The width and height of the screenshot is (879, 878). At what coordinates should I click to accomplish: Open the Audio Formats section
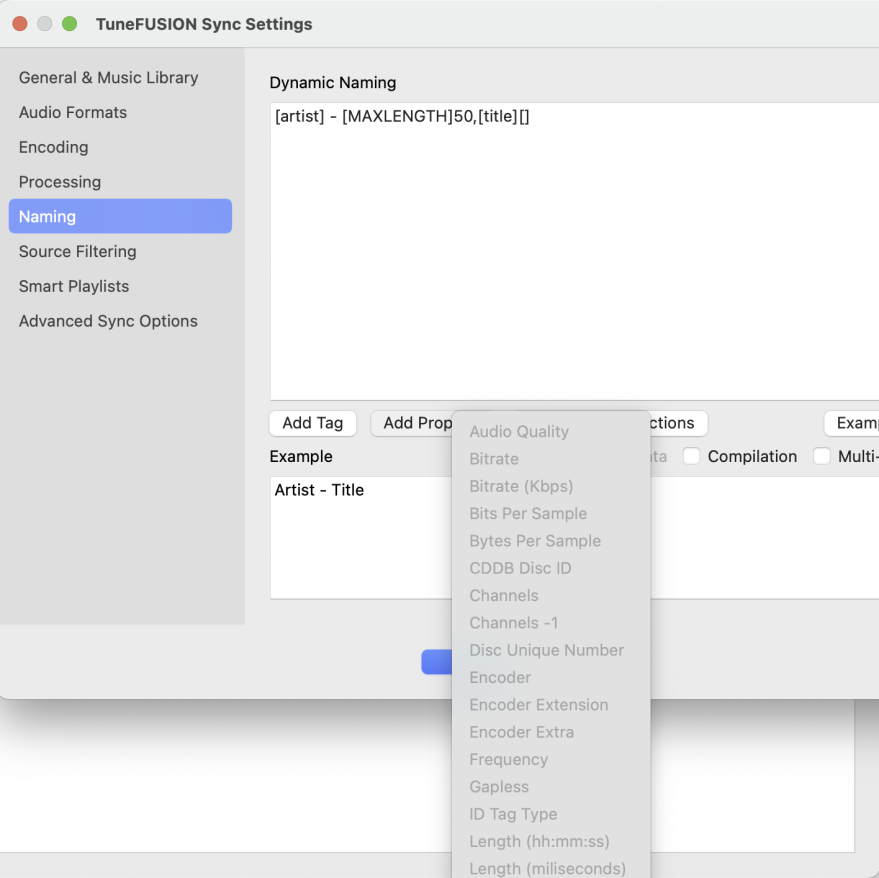73,112
